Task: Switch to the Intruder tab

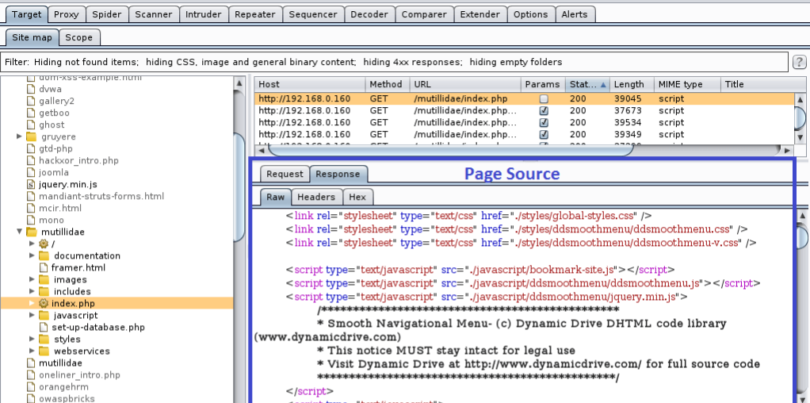Action: 202,15
